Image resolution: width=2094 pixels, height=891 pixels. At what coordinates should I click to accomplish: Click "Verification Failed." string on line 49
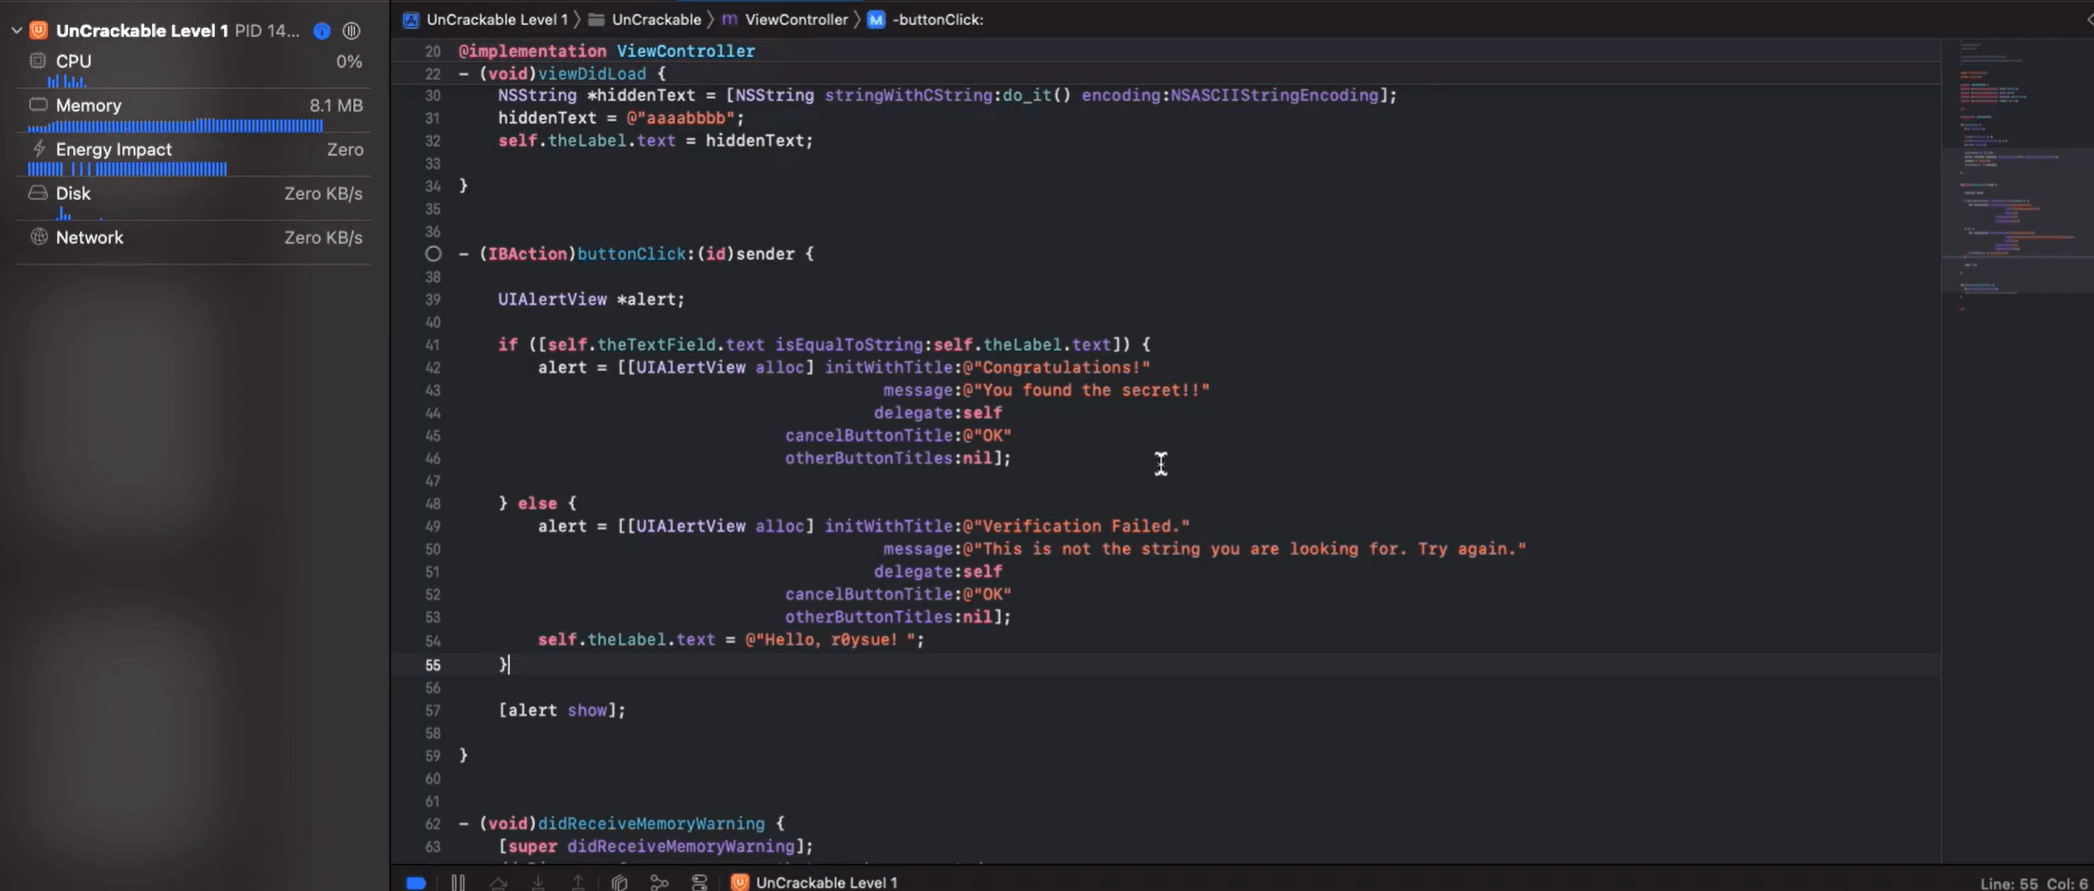[x=1076, y=526]
